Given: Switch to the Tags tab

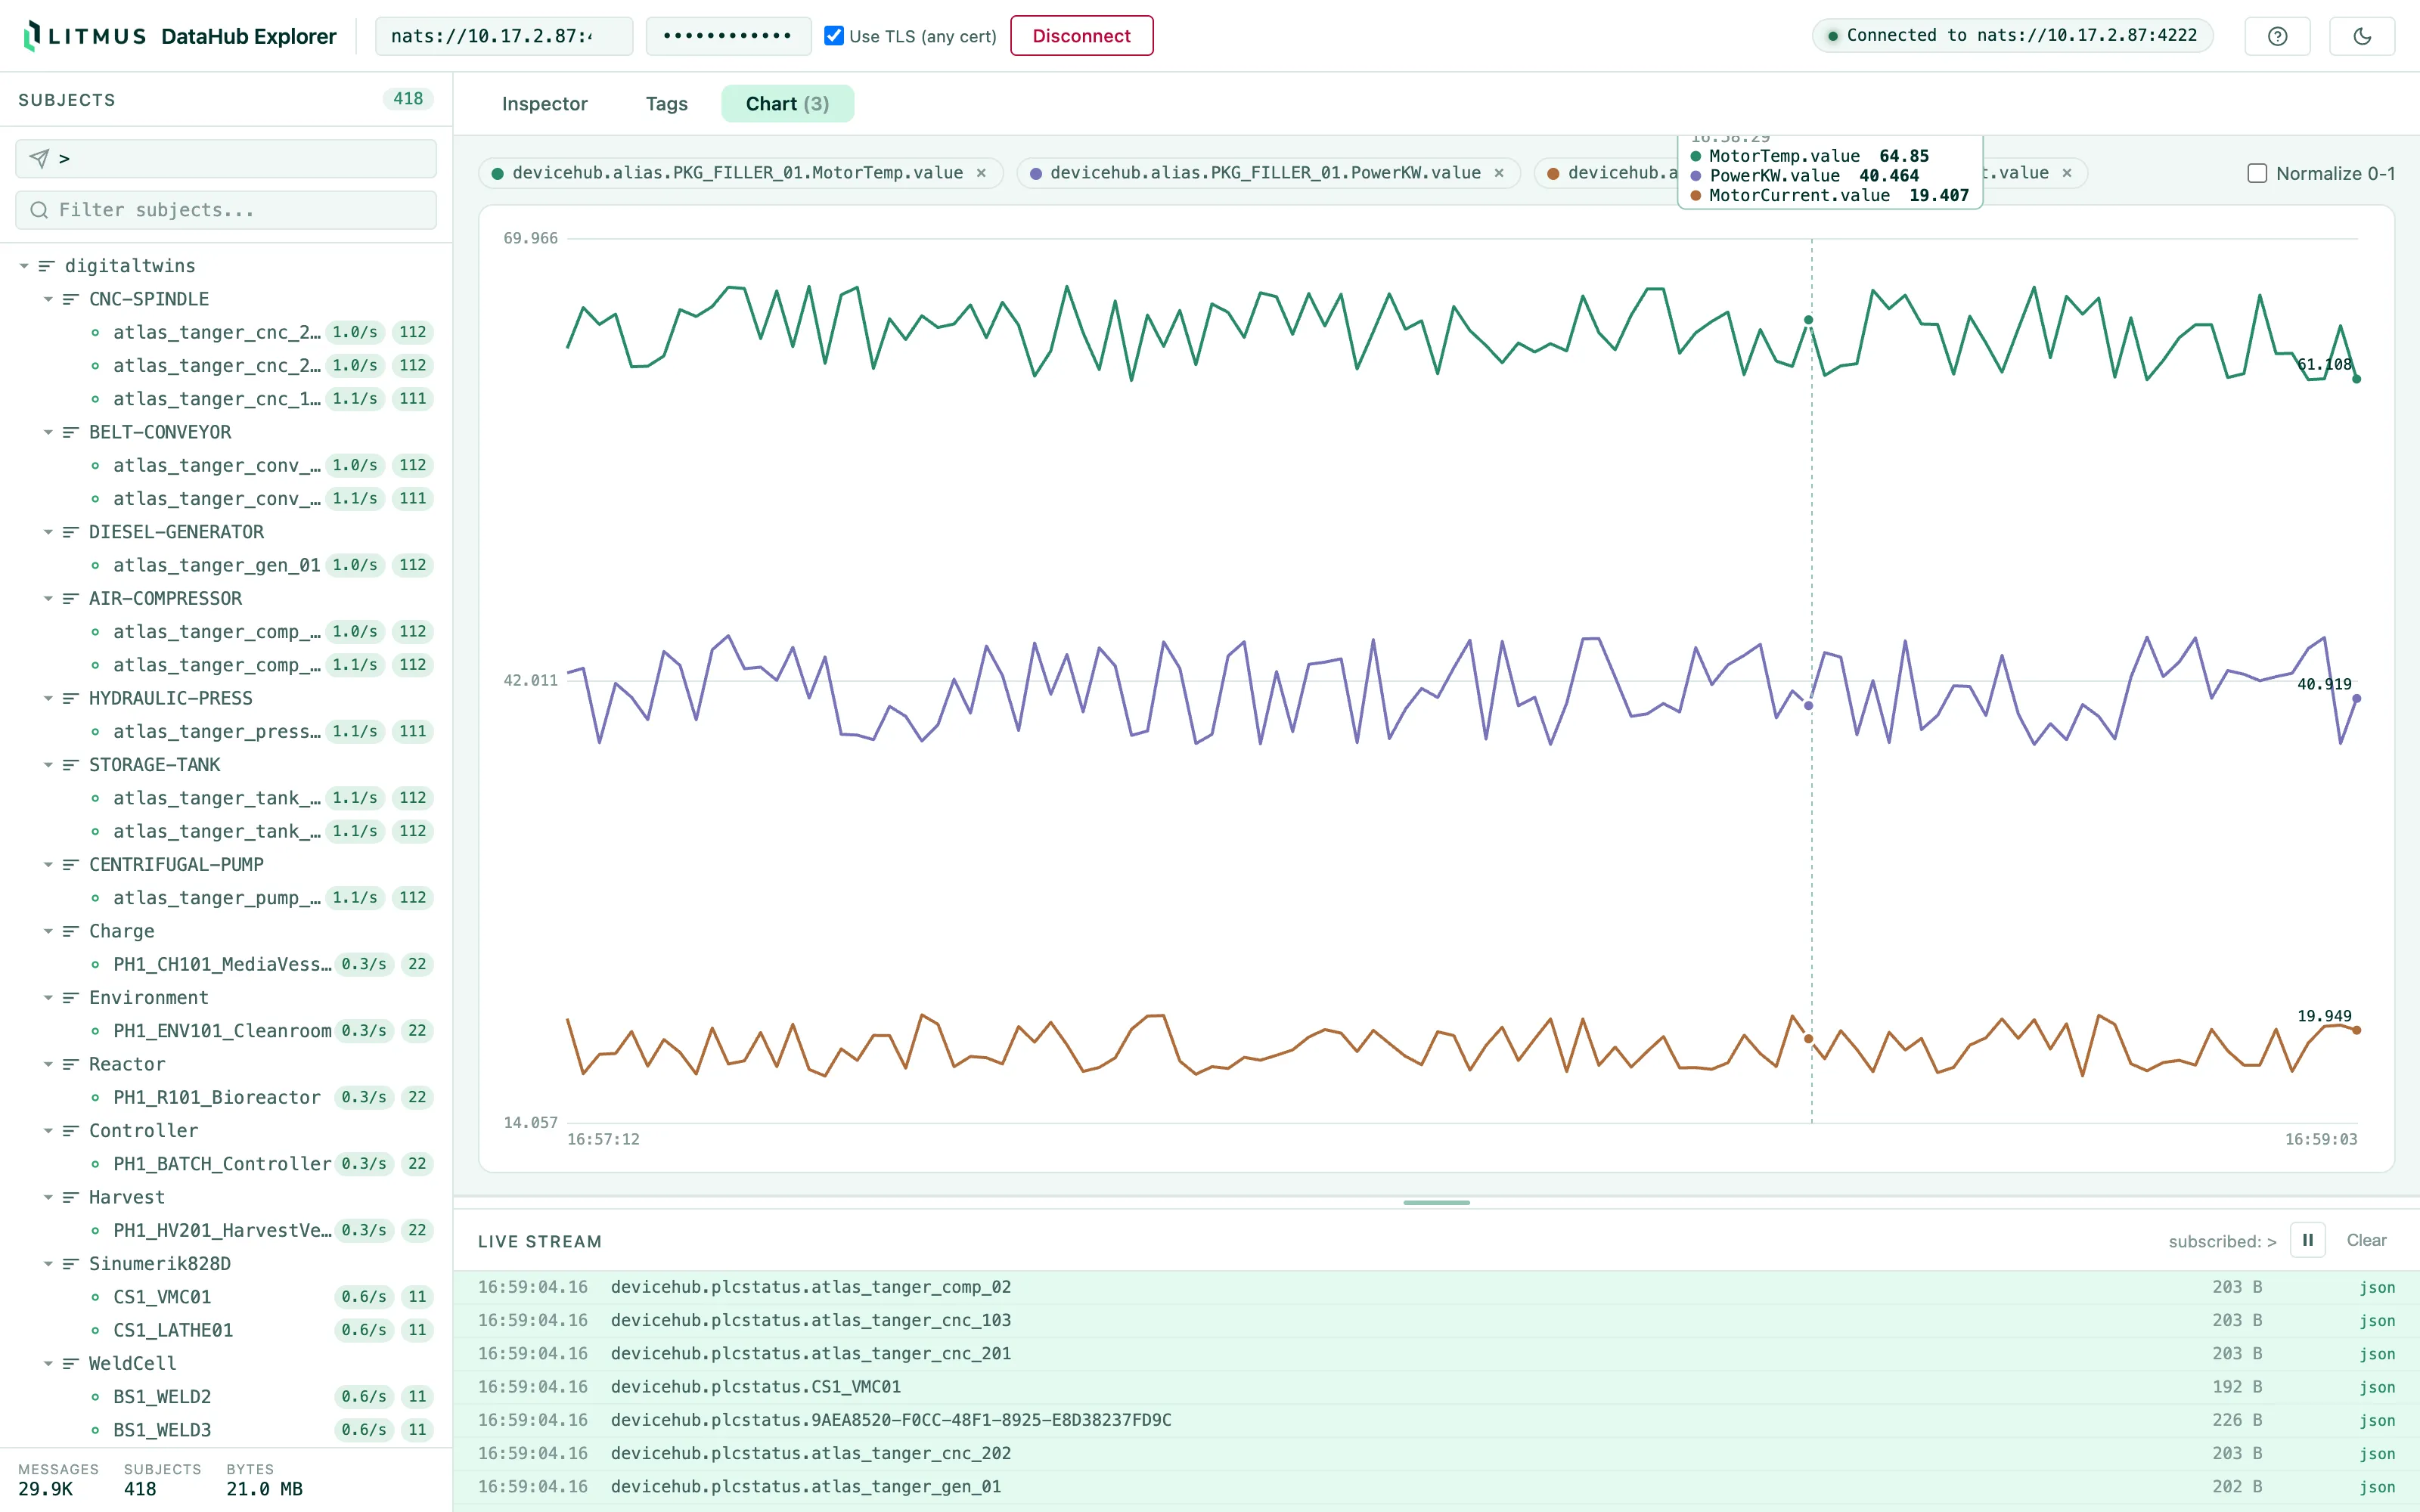Looking at the screenshot, I should click(x=667, y=104).
